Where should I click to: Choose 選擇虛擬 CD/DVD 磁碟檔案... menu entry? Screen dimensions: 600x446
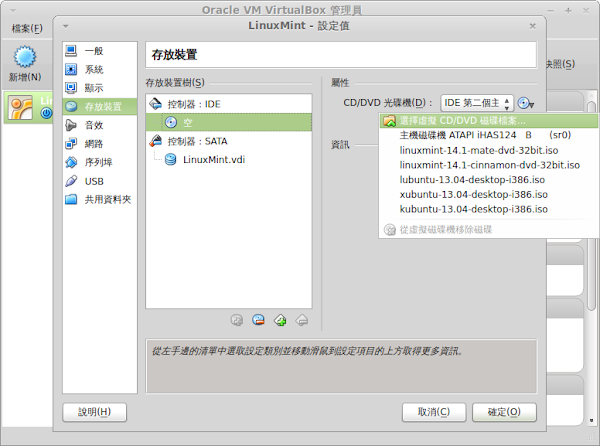click(488, 121)
